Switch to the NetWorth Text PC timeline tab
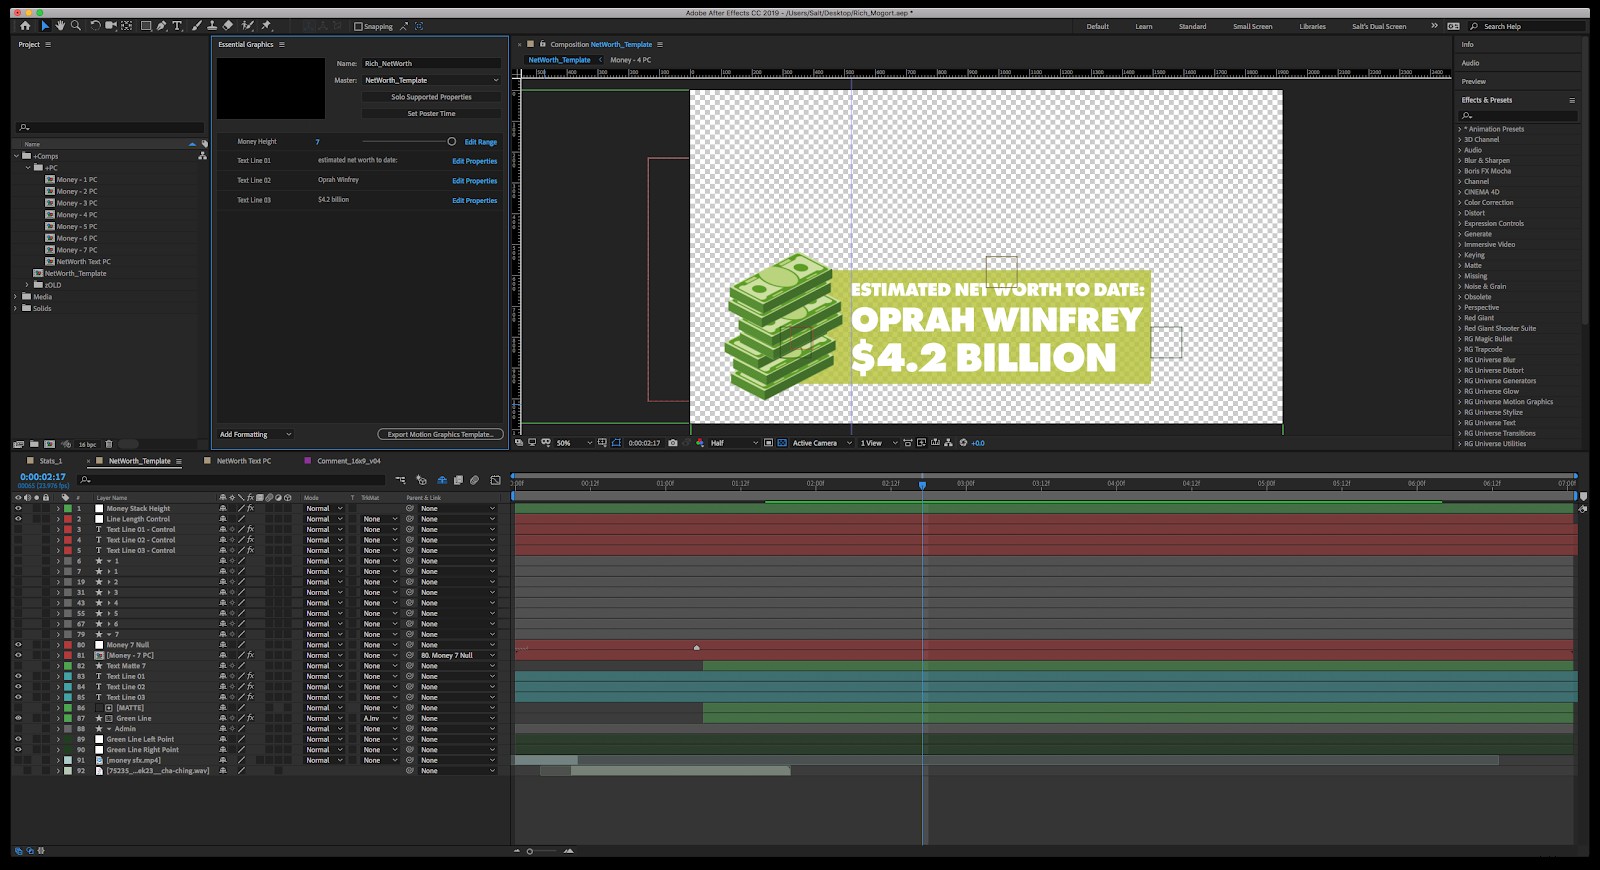The height and width of the screenshot is (870, 1600). pyautogui.click(x=244, y=461)
